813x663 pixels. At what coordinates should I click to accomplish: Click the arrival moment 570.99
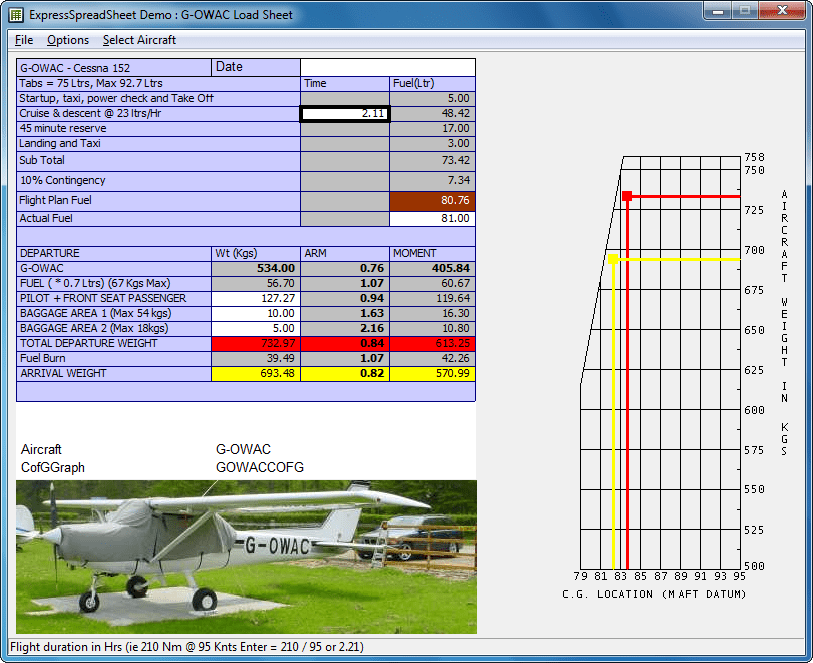pos(432,374)
